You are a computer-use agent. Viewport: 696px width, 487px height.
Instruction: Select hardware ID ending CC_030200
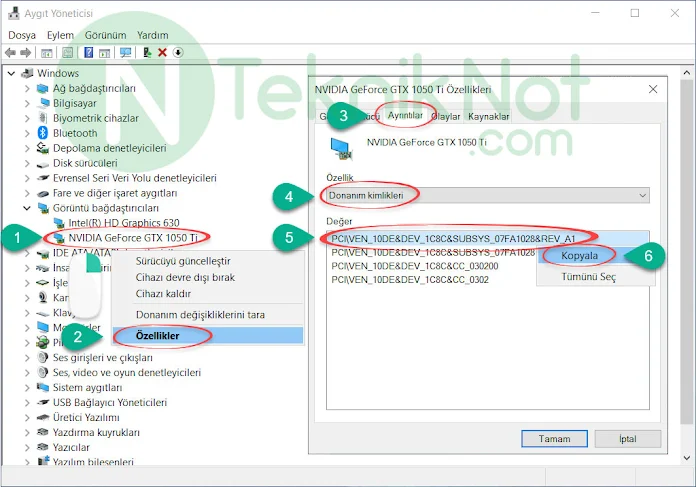click(415, 266)
